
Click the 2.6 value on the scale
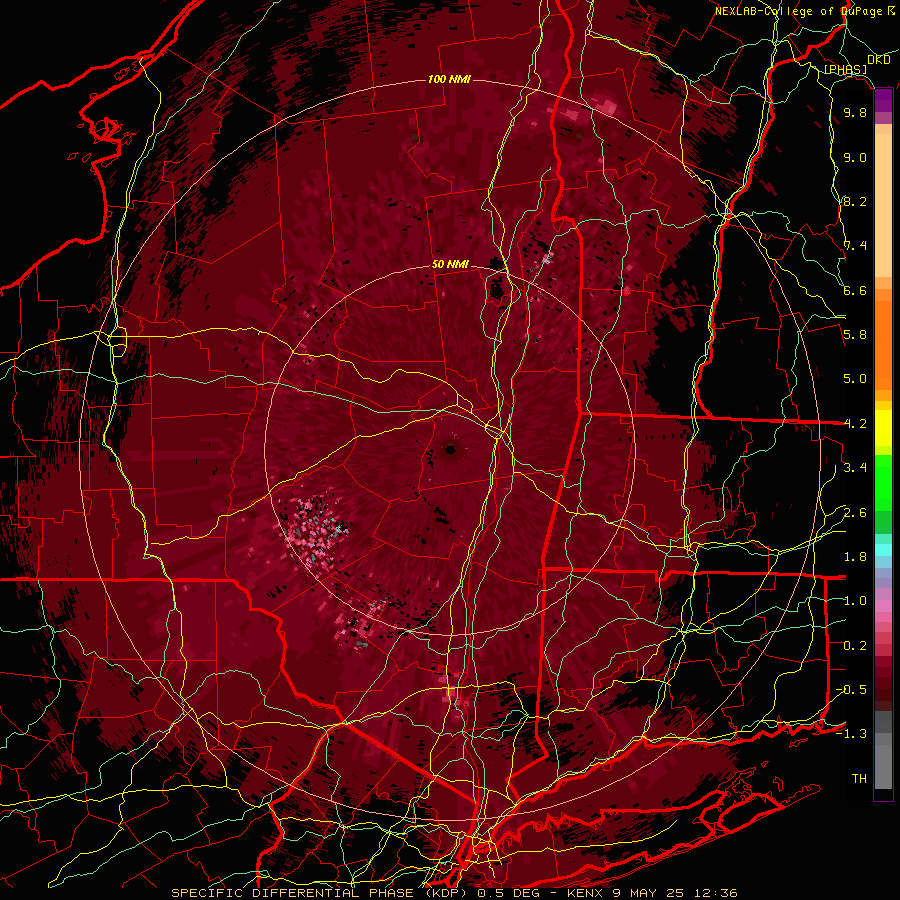pos(855,513)
